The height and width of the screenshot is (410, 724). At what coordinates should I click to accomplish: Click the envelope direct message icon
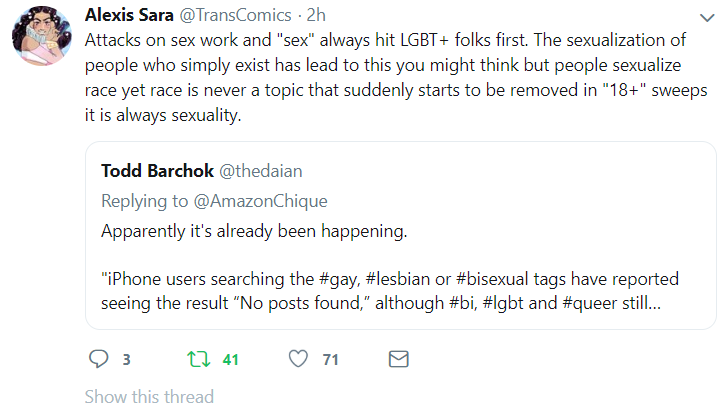tap(398, 359)
